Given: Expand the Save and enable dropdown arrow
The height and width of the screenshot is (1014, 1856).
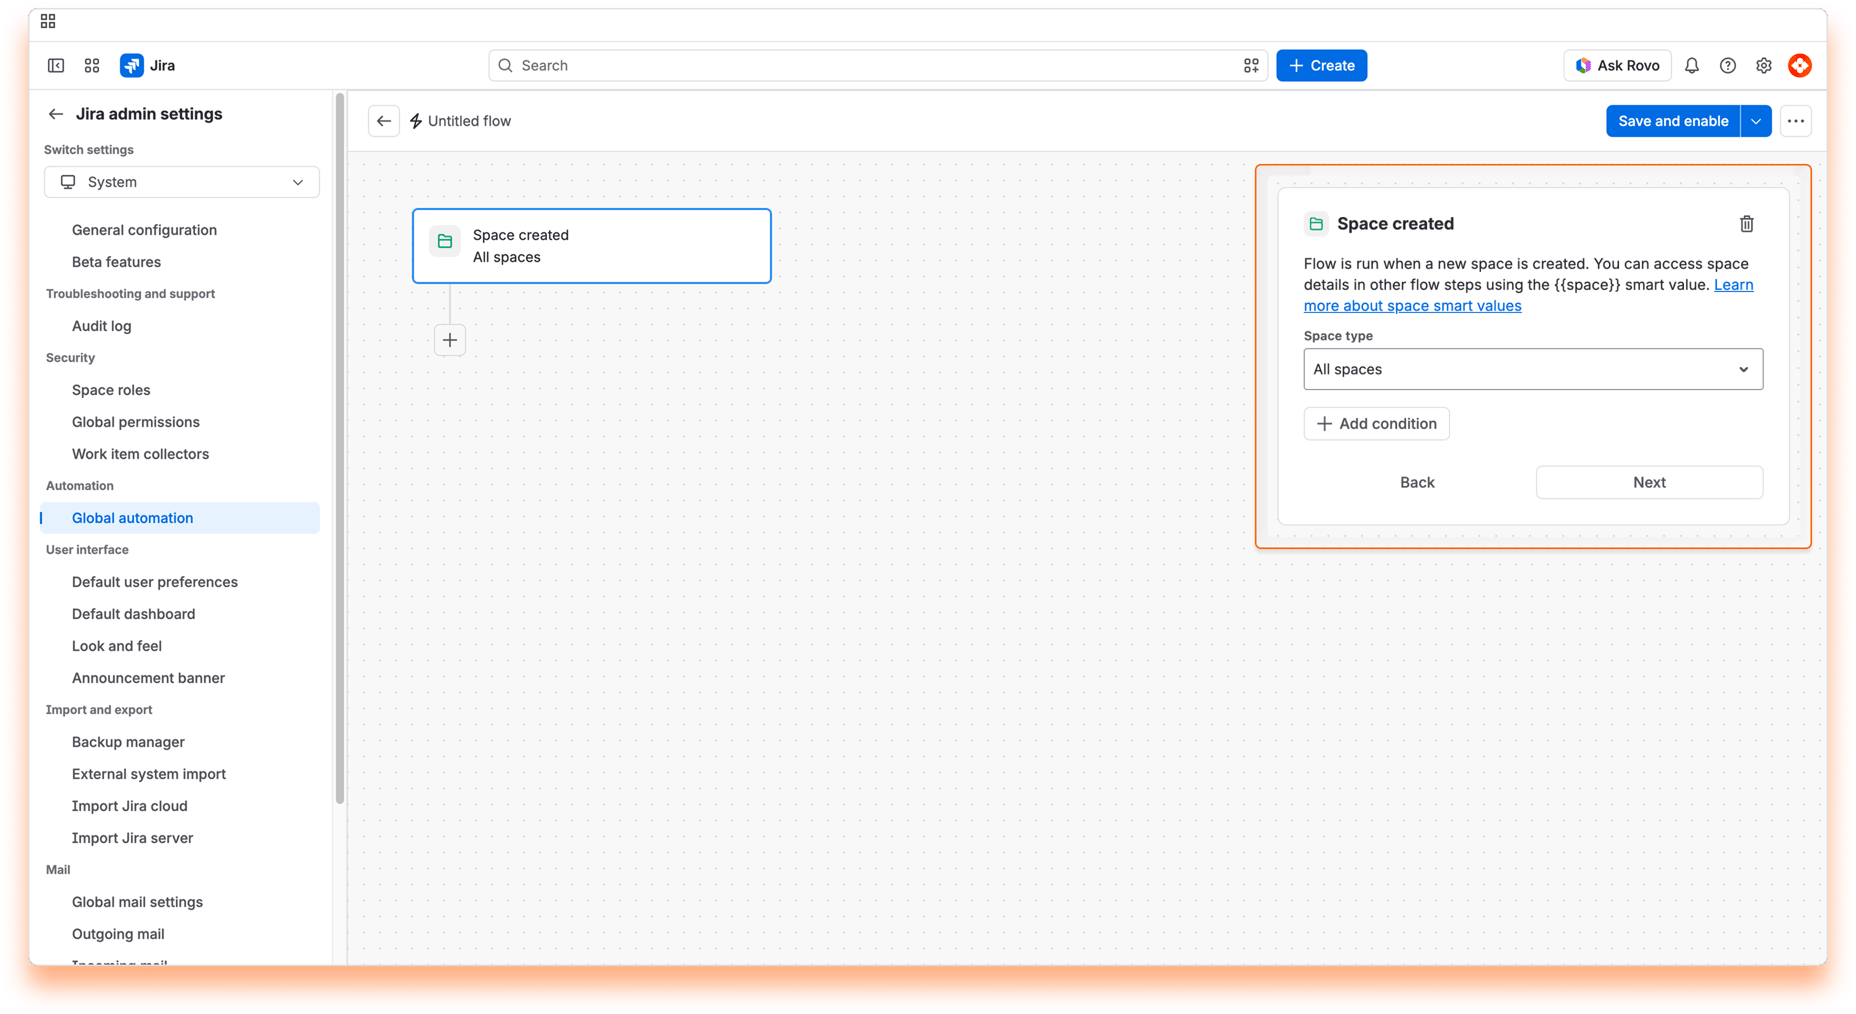Looking at the screenshot, I should coord(1756,121).
